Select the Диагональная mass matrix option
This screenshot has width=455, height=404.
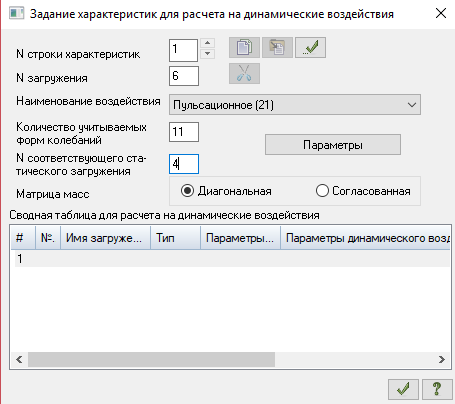click(226, 191)
